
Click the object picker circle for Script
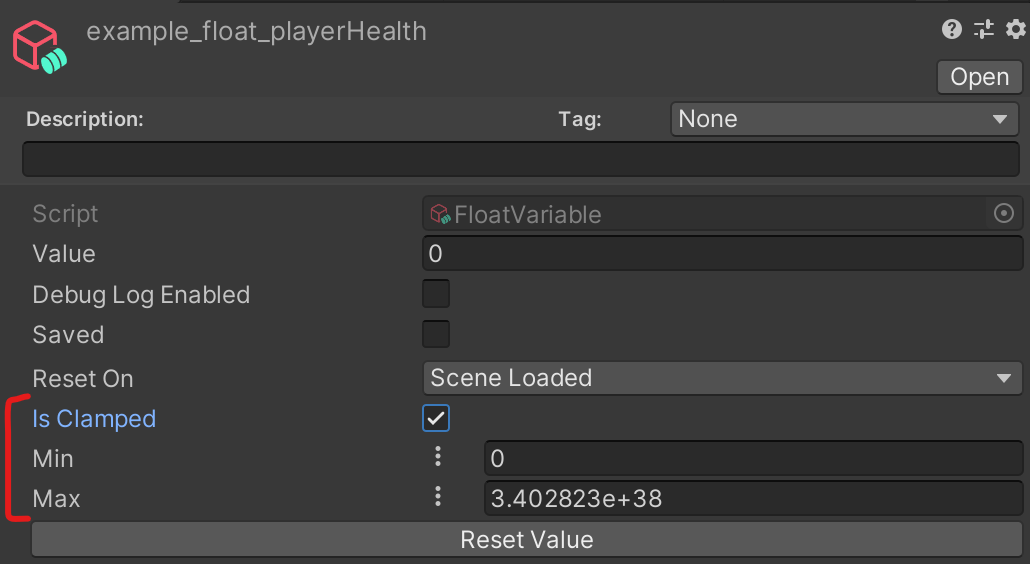pos(1004,213)
